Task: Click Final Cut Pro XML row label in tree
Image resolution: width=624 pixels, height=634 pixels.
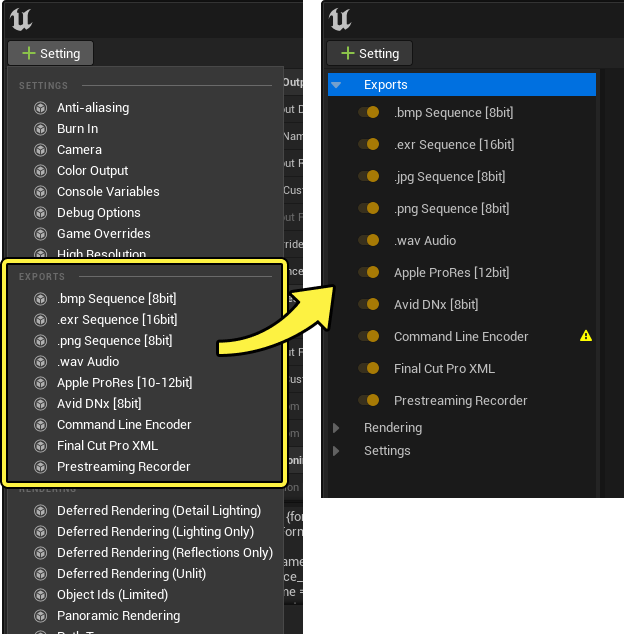Action: click(444, 369)
